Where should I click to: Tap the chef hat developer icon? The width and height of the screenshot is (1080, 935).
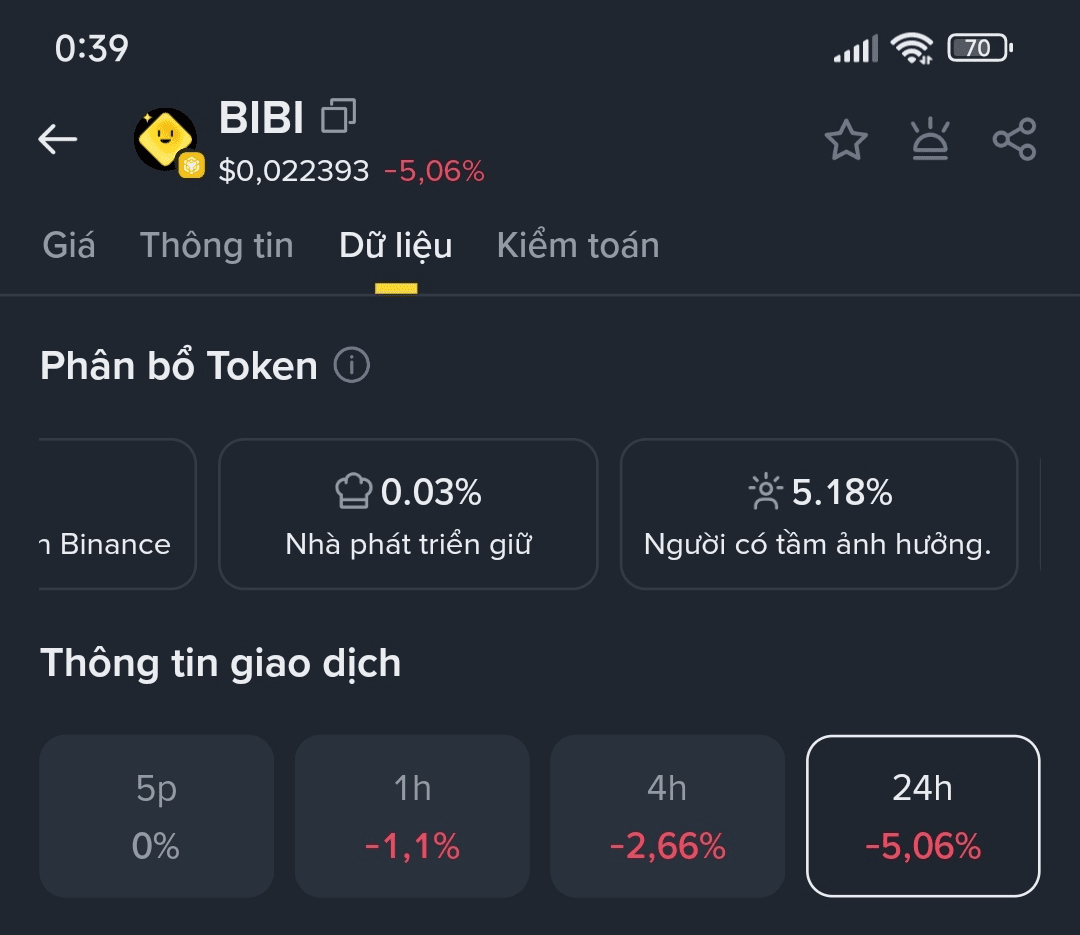click(x=353, y=492)
